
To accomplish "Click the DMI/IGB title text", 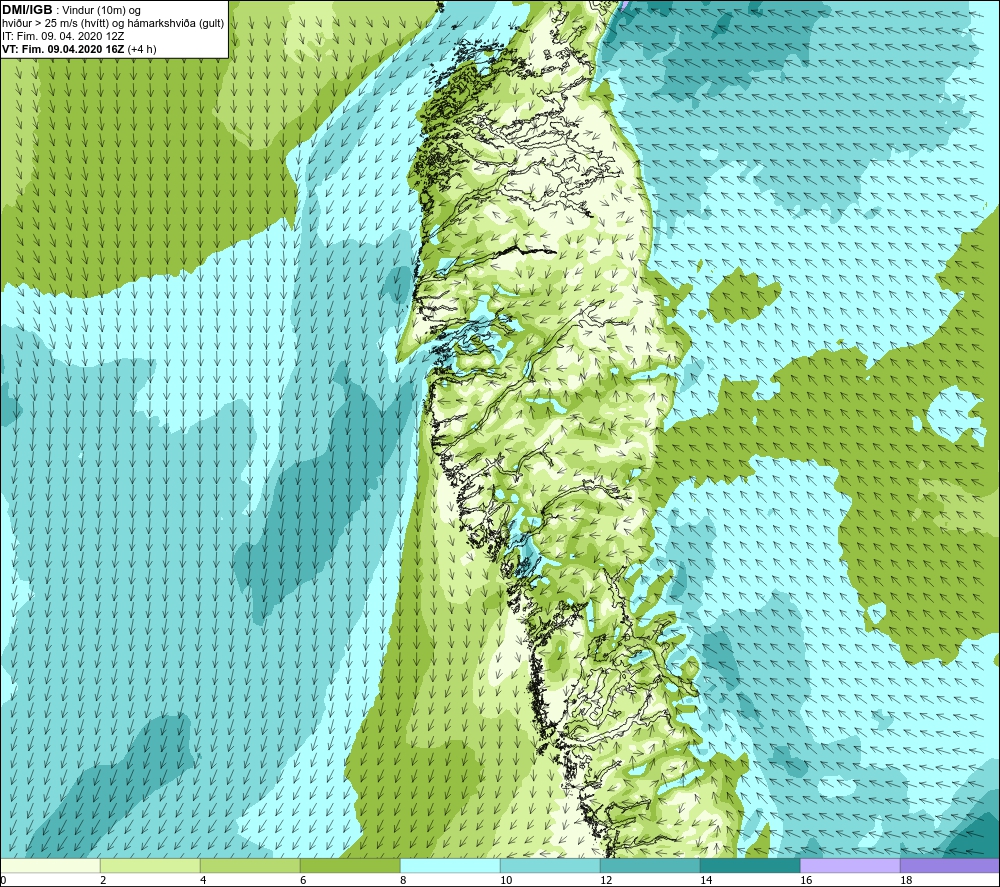I will pyautogui.click(x=27, y=10).
